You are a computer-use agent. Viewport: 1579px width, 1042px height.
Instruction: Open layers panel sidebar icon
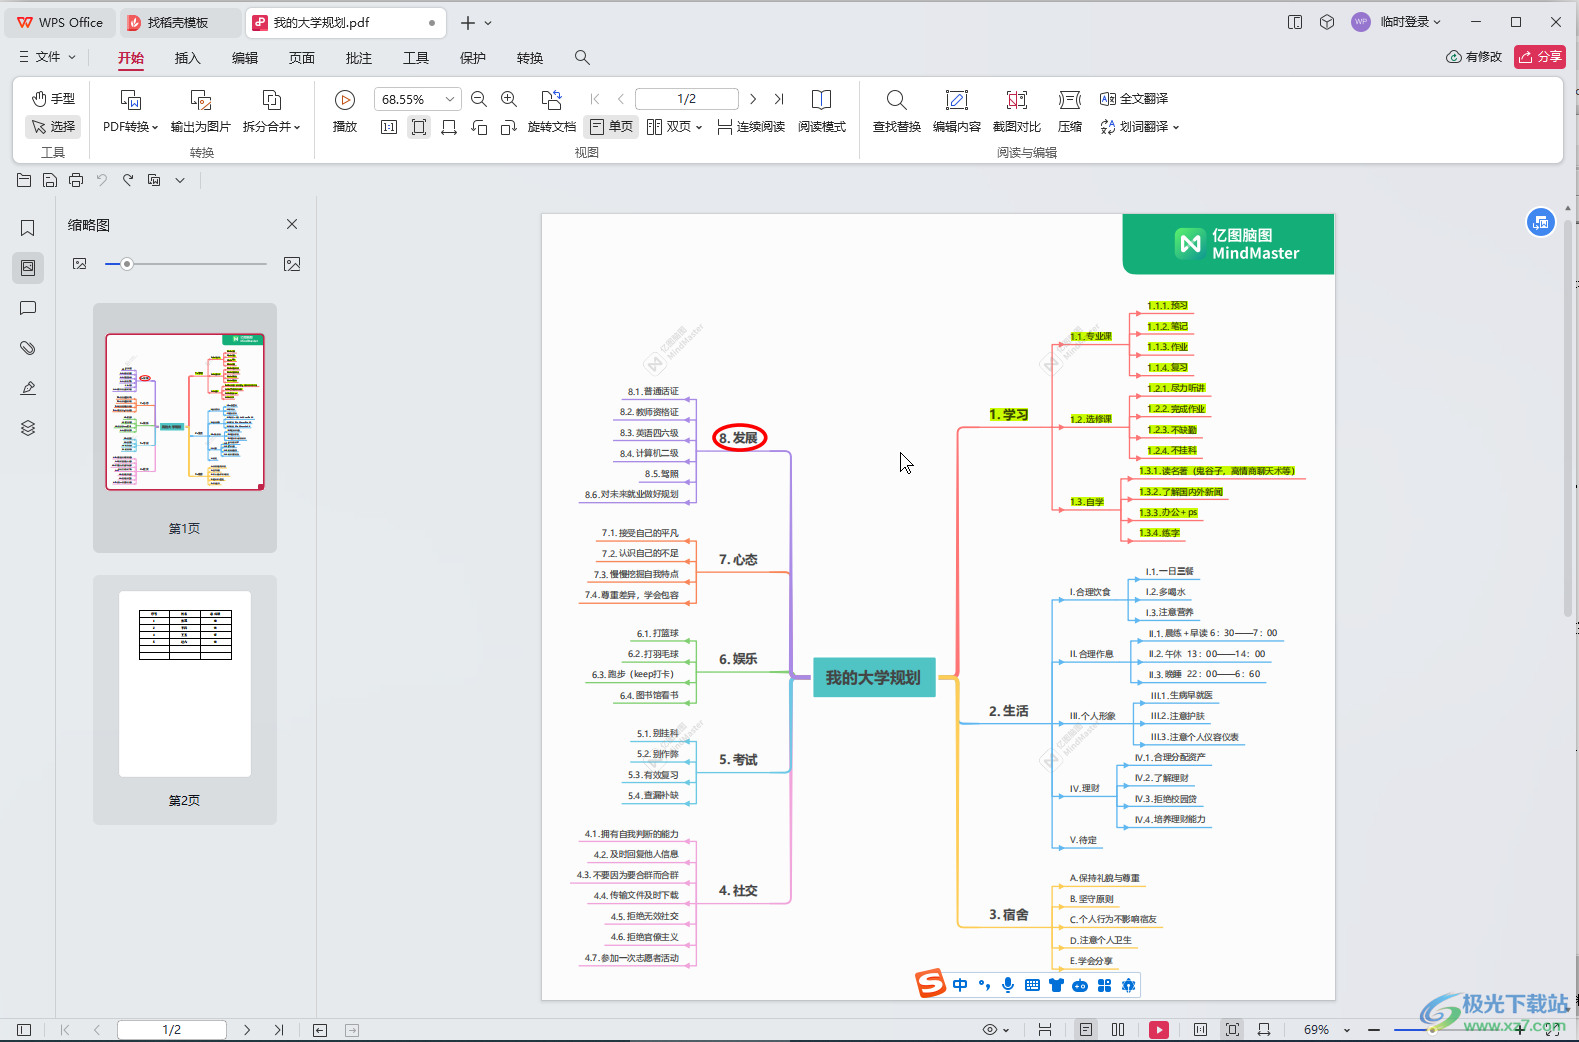28,428
